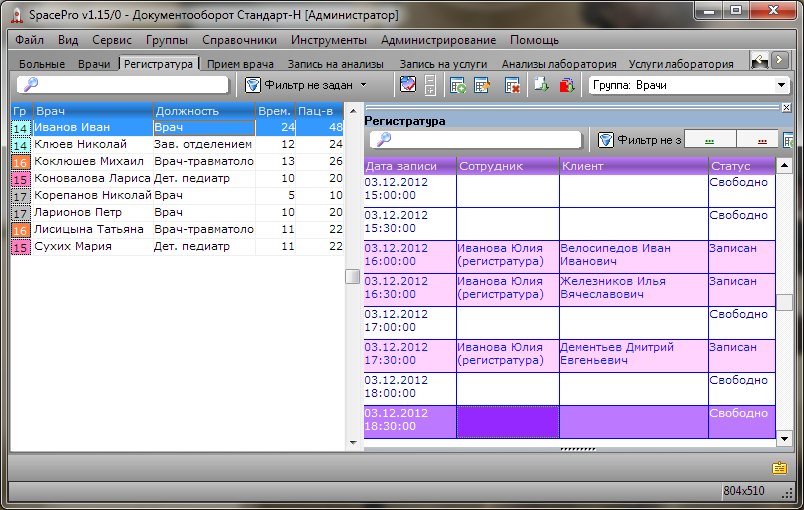
Task: Expand the 'Группа: Врачи' combo box
Action: click(781, 85)
